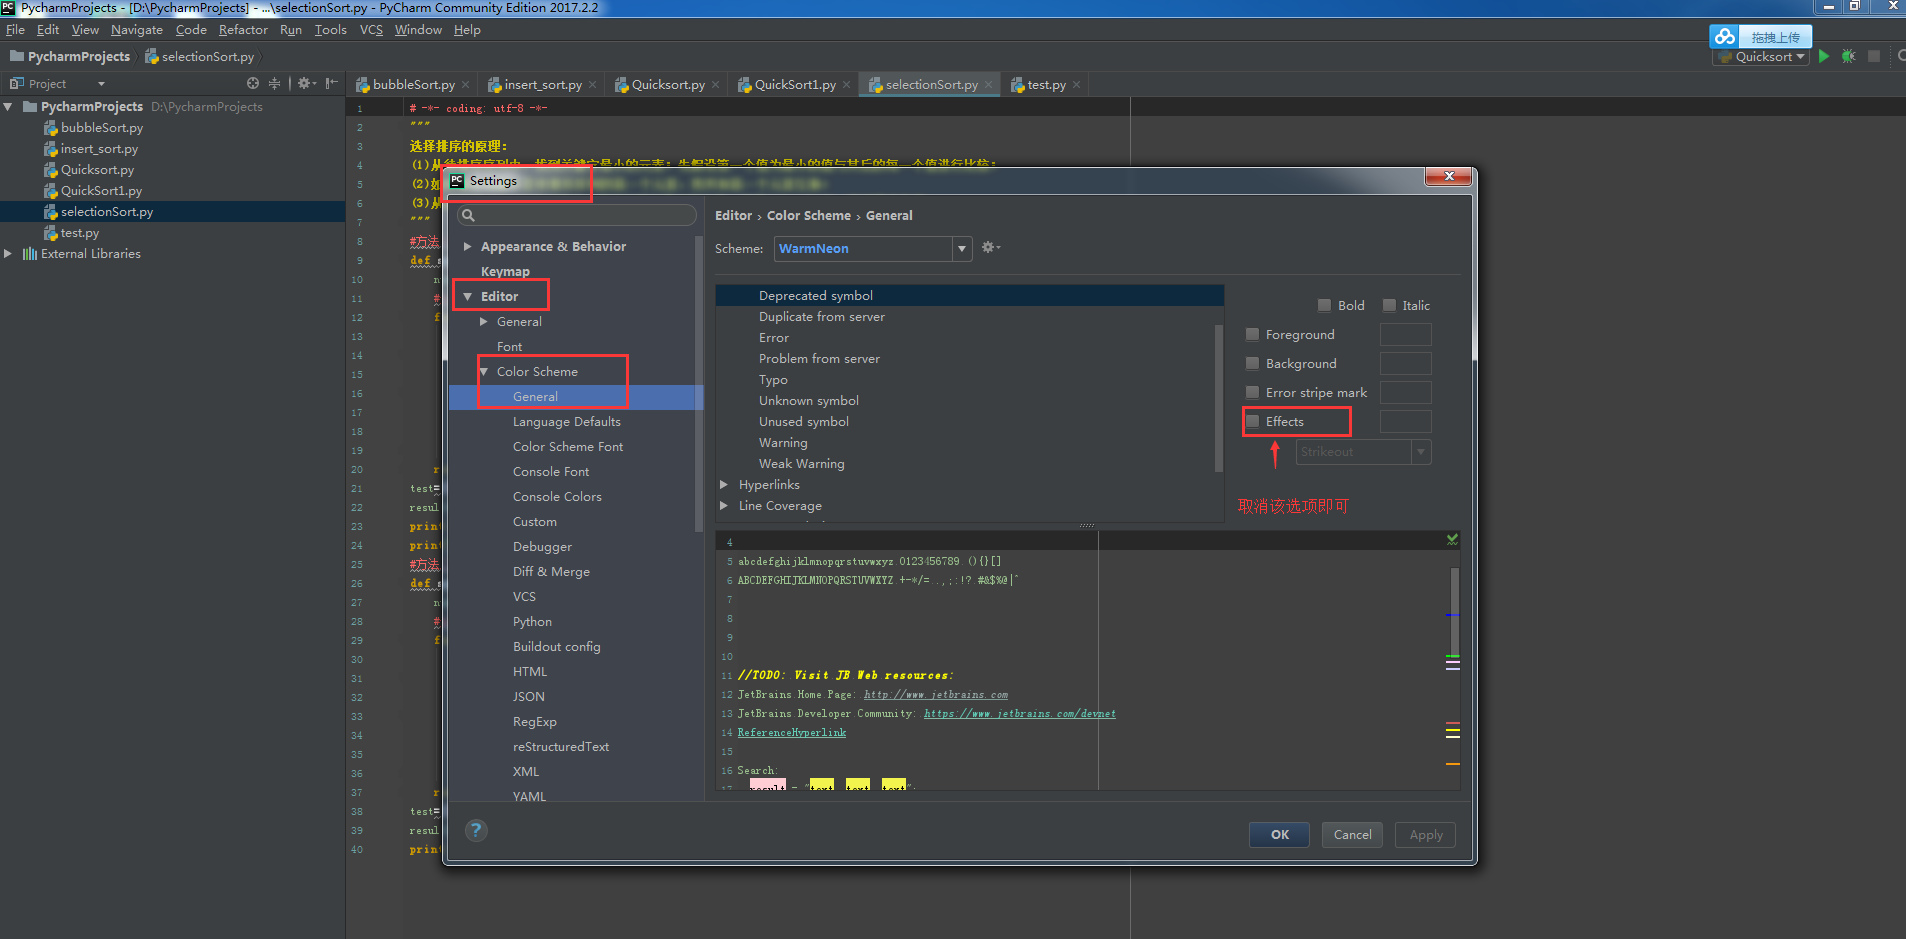The width and height of the screenshot is (1906, 939).
Task: Click the Foreground color swatch
Action: [1405, 334]
